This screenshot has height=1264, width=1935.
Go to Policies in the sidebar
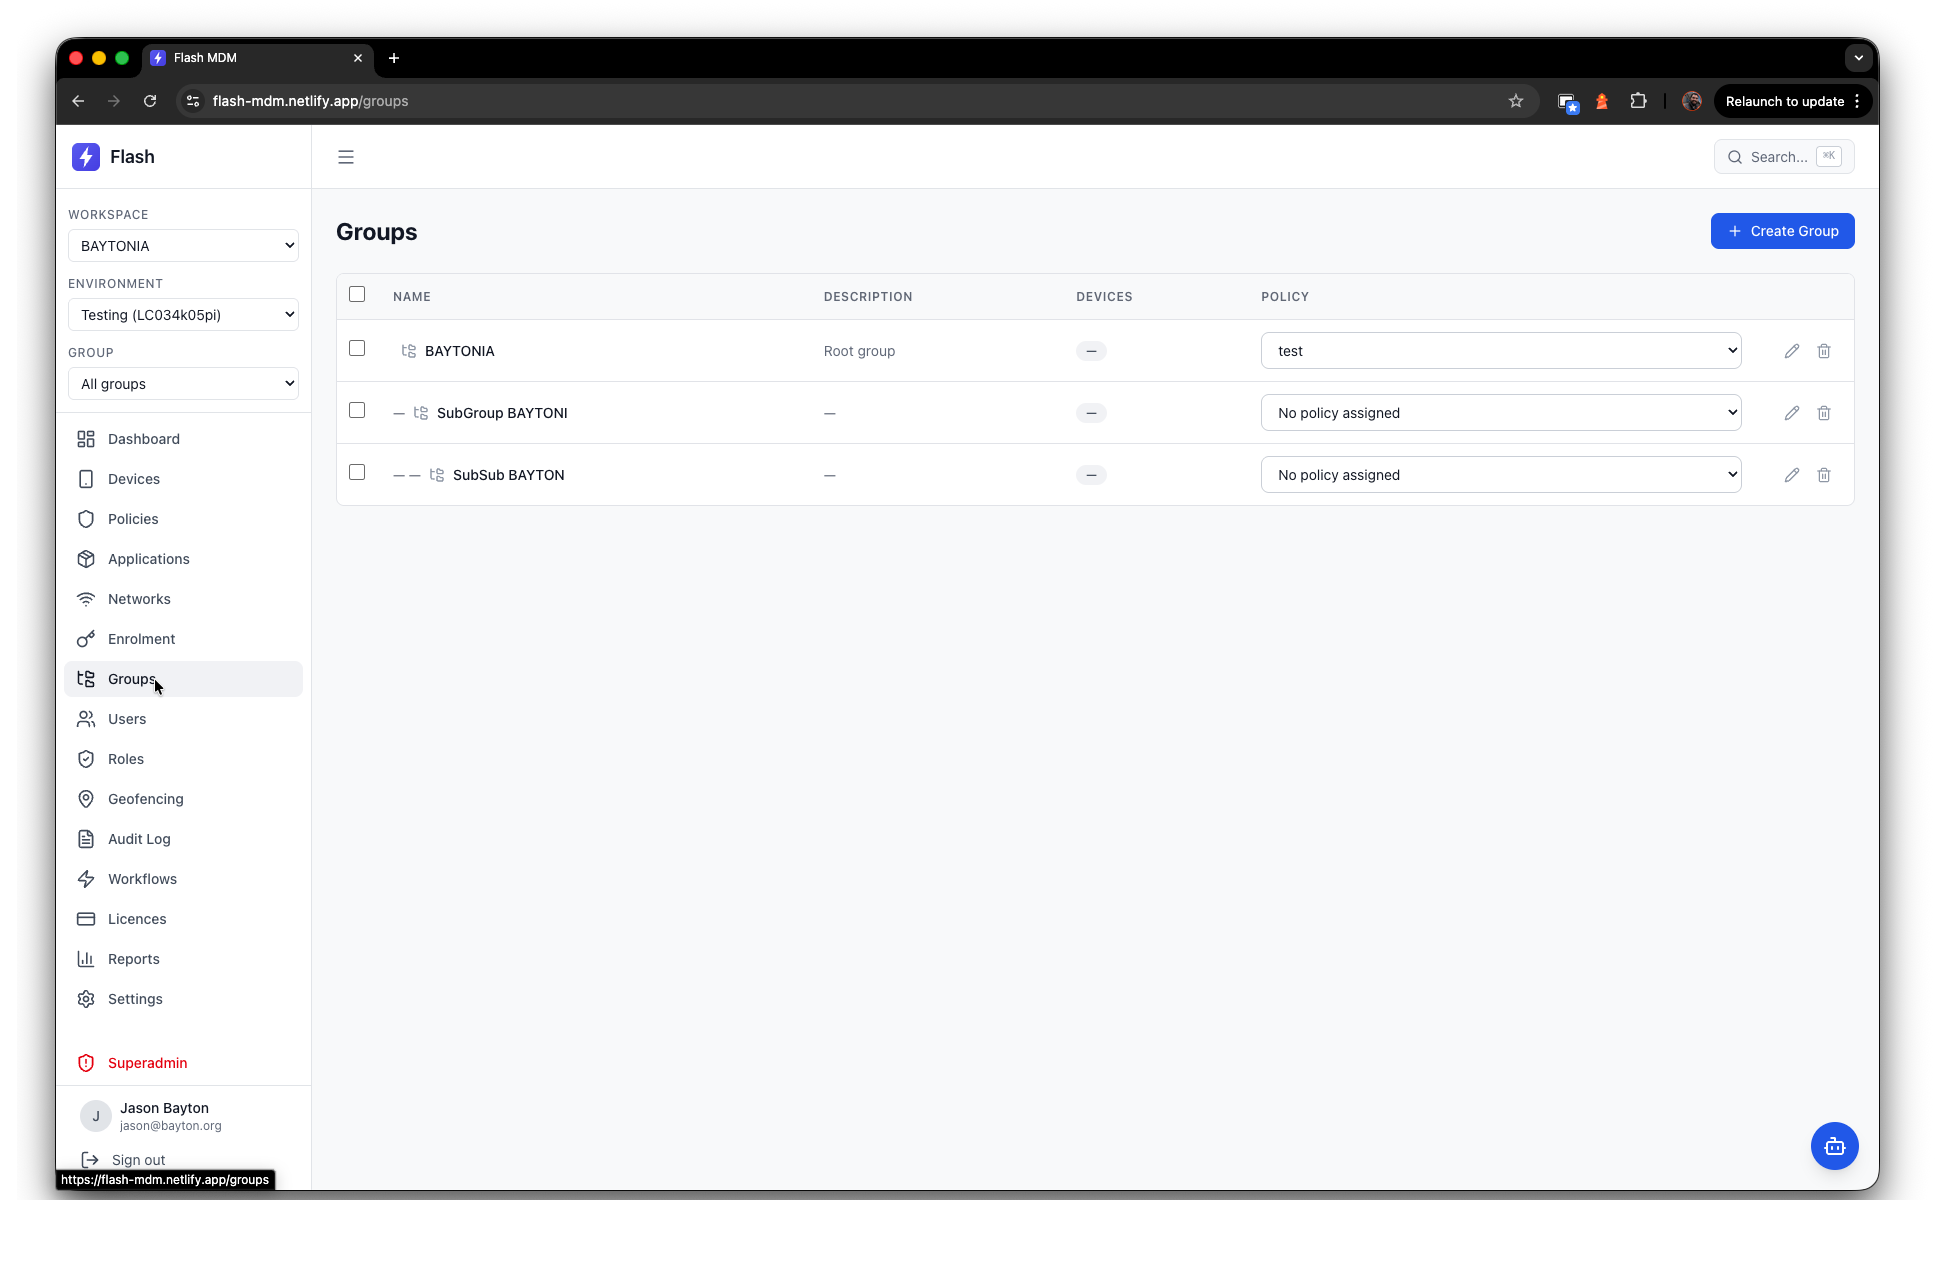point(133,519)
